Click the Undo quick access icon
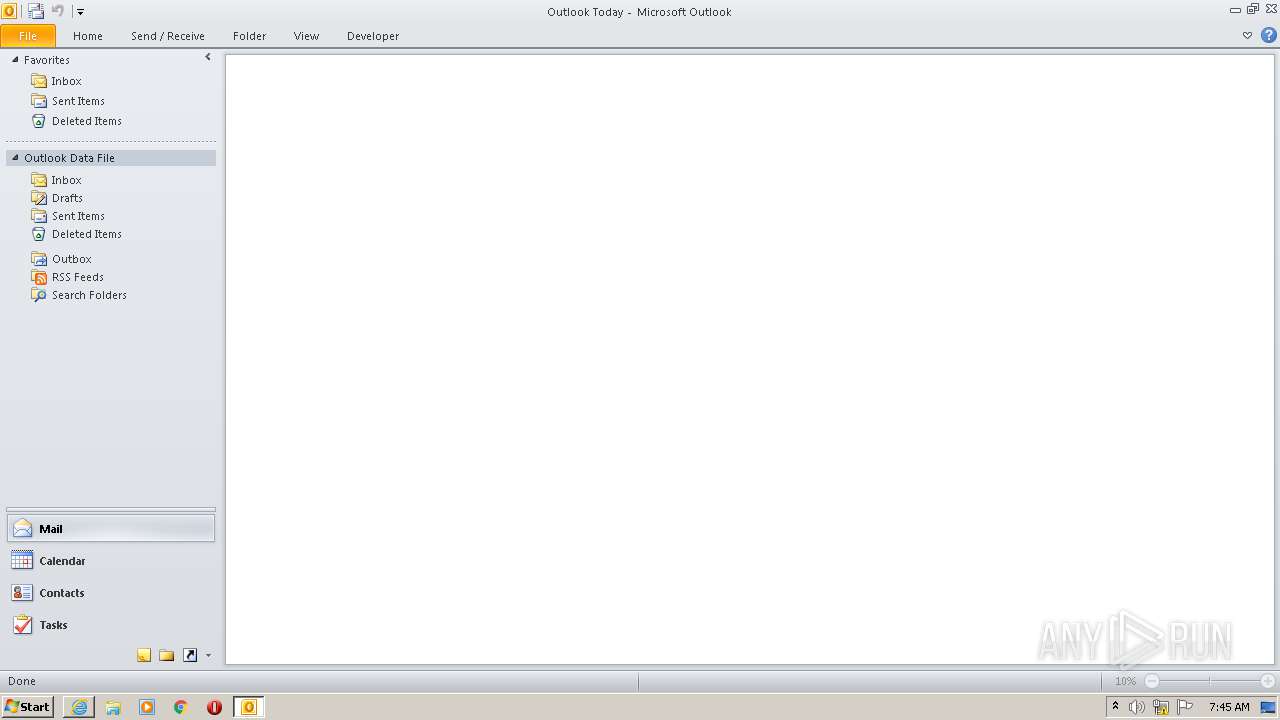Screen dimensions: 1280x720 [57, 11]
